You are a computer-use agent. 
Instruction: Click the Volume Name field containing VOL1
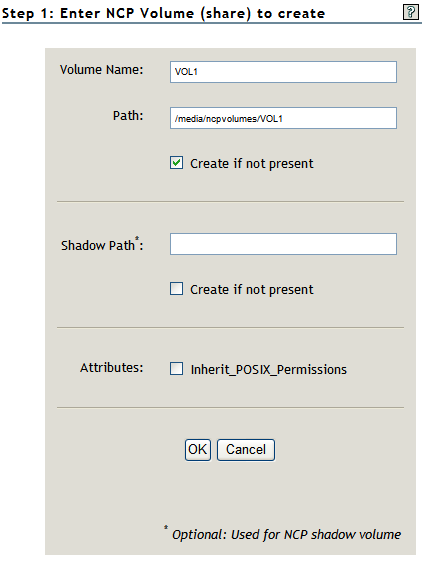coord(283,72)
